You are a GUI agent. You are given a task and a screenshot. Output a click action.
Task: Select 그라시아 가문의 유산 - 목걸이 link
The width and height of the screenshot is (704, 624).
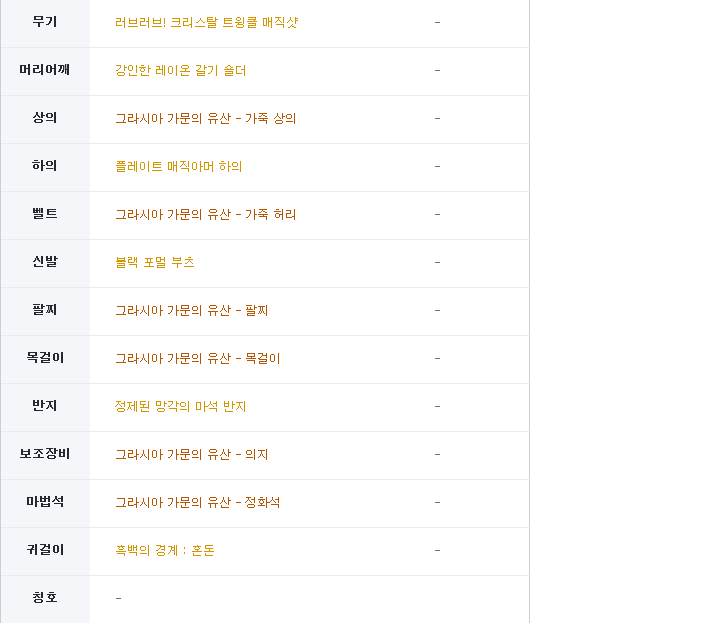pyautogui.click(x=197, y=359)
